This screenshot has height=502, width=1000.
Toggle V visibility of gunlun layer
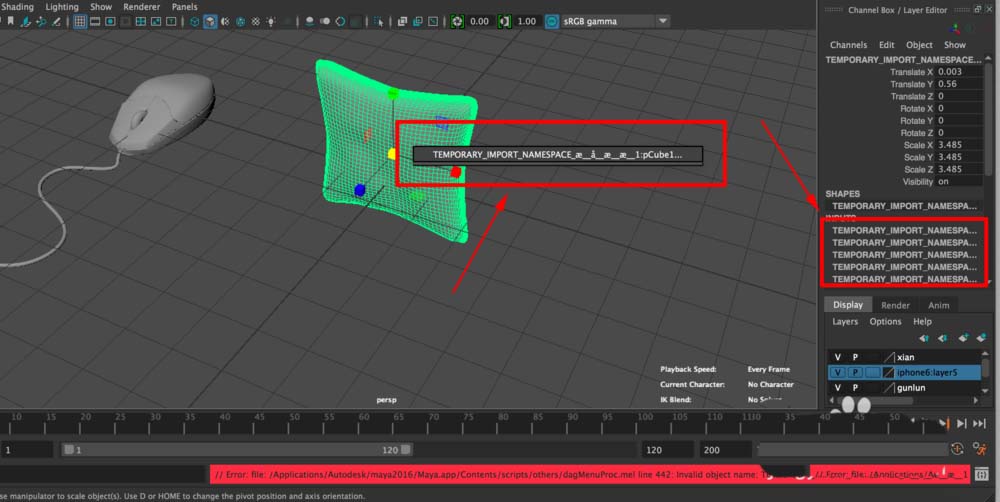837,388
